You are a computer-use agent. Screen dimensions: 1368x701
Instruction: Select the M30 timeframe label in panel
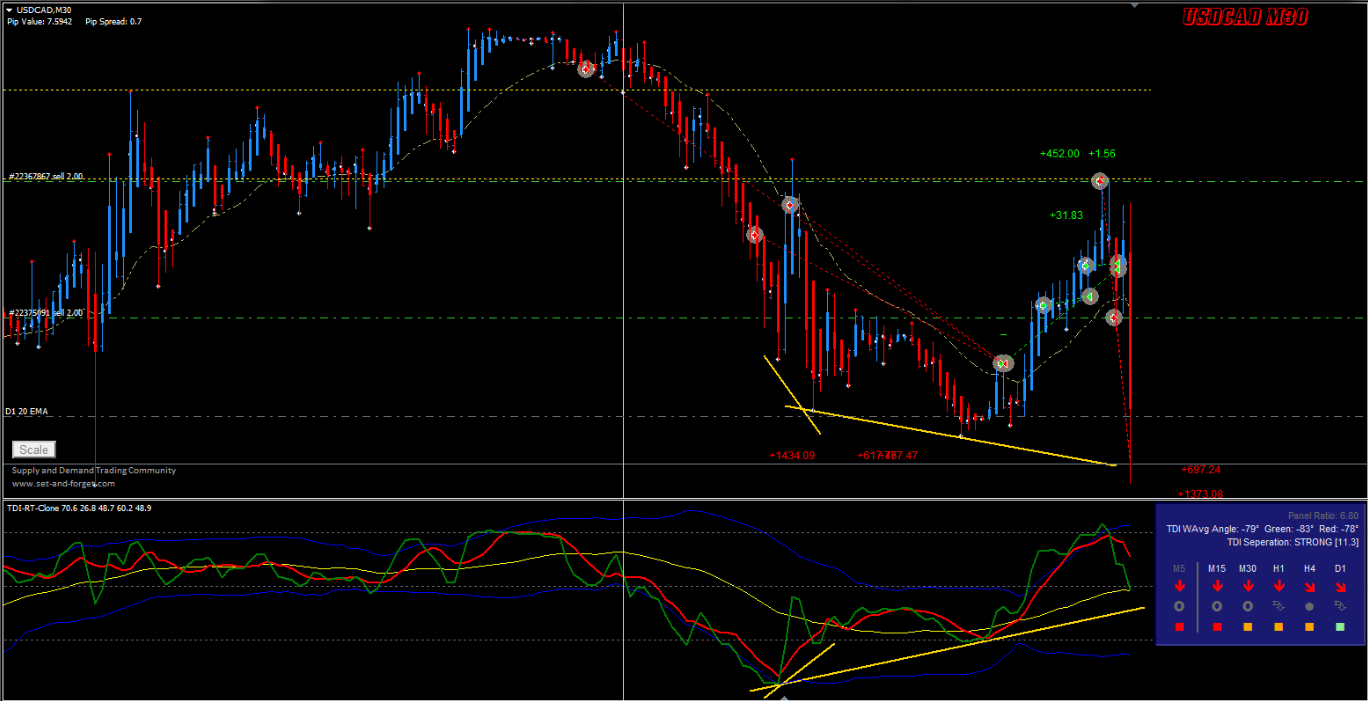1248,569
